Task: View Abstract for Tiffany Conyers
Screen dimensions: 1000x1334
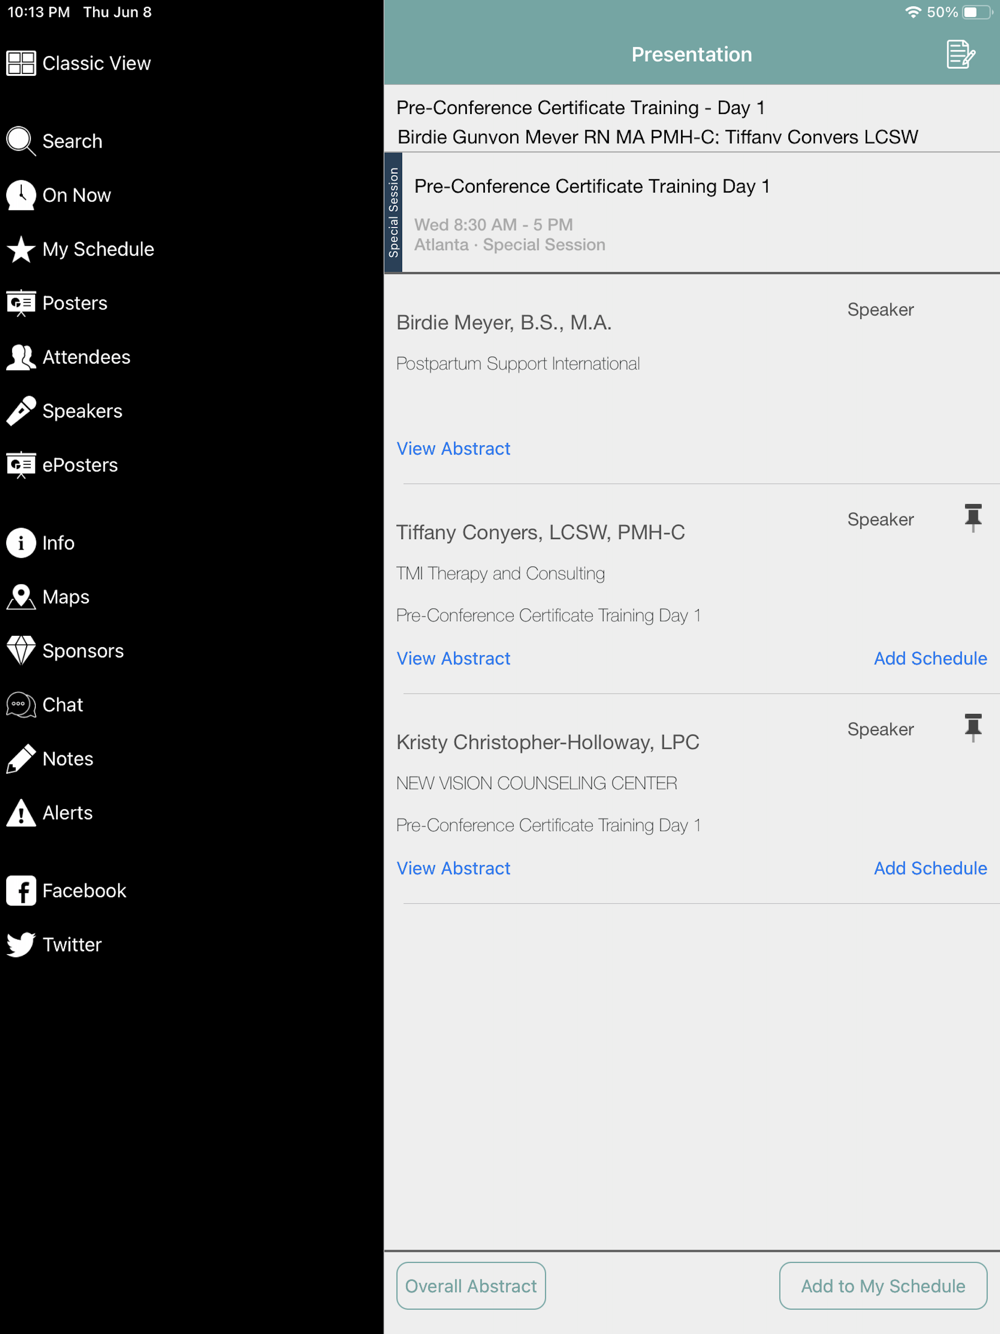Action: (x=453, y=659)
